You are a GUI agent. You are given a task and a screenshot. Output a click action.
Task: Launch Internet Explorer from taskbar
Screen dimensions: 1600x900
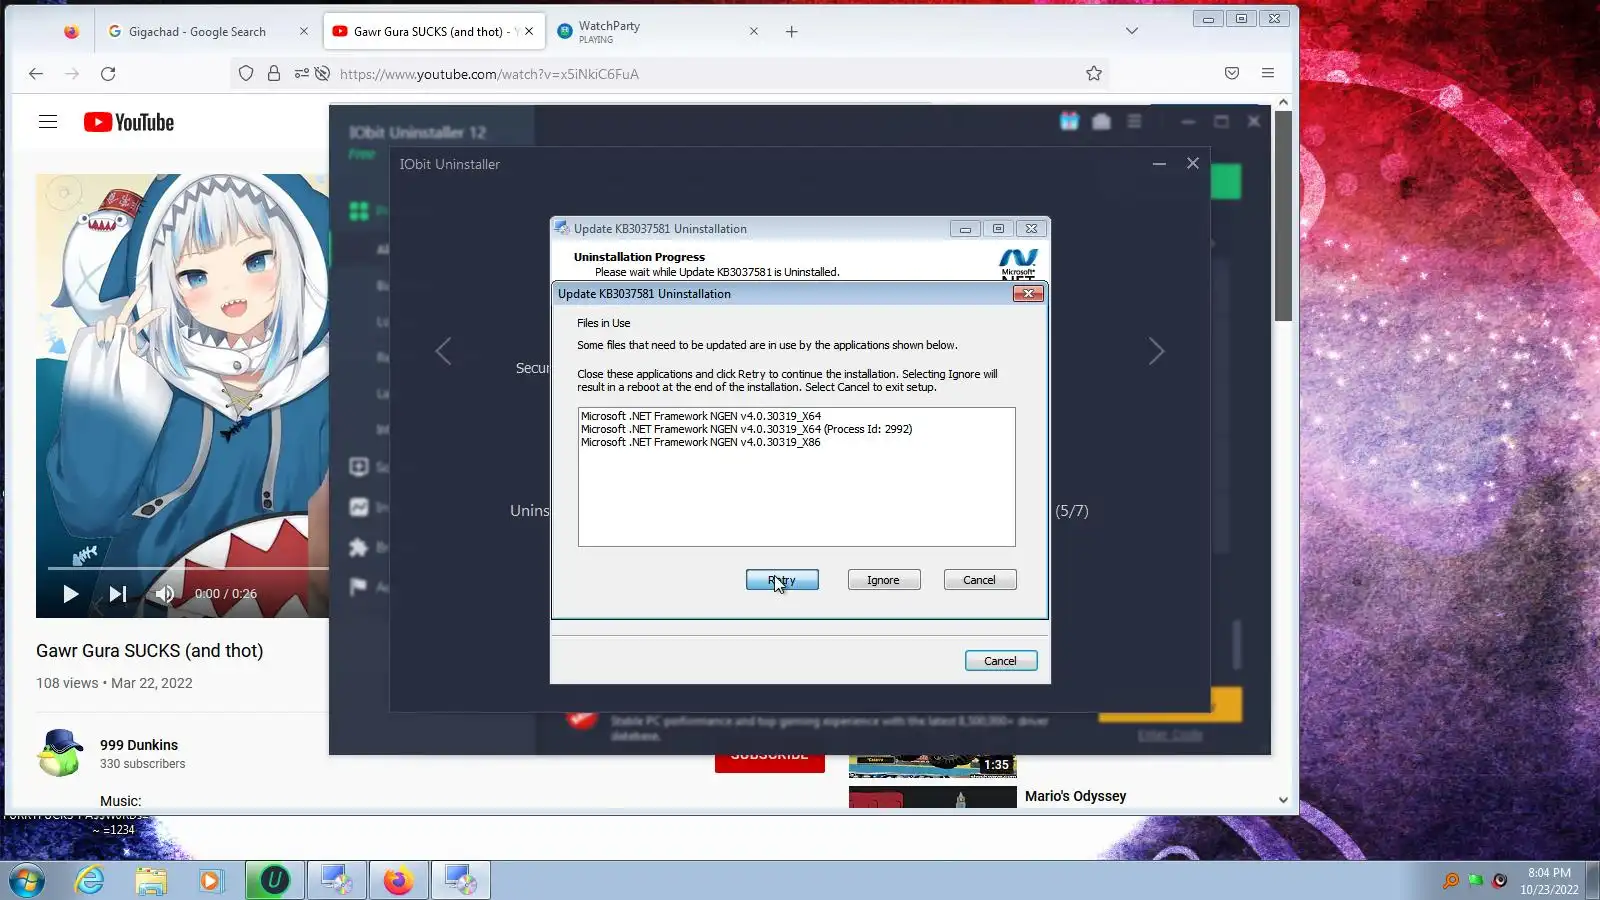(90, 881)
